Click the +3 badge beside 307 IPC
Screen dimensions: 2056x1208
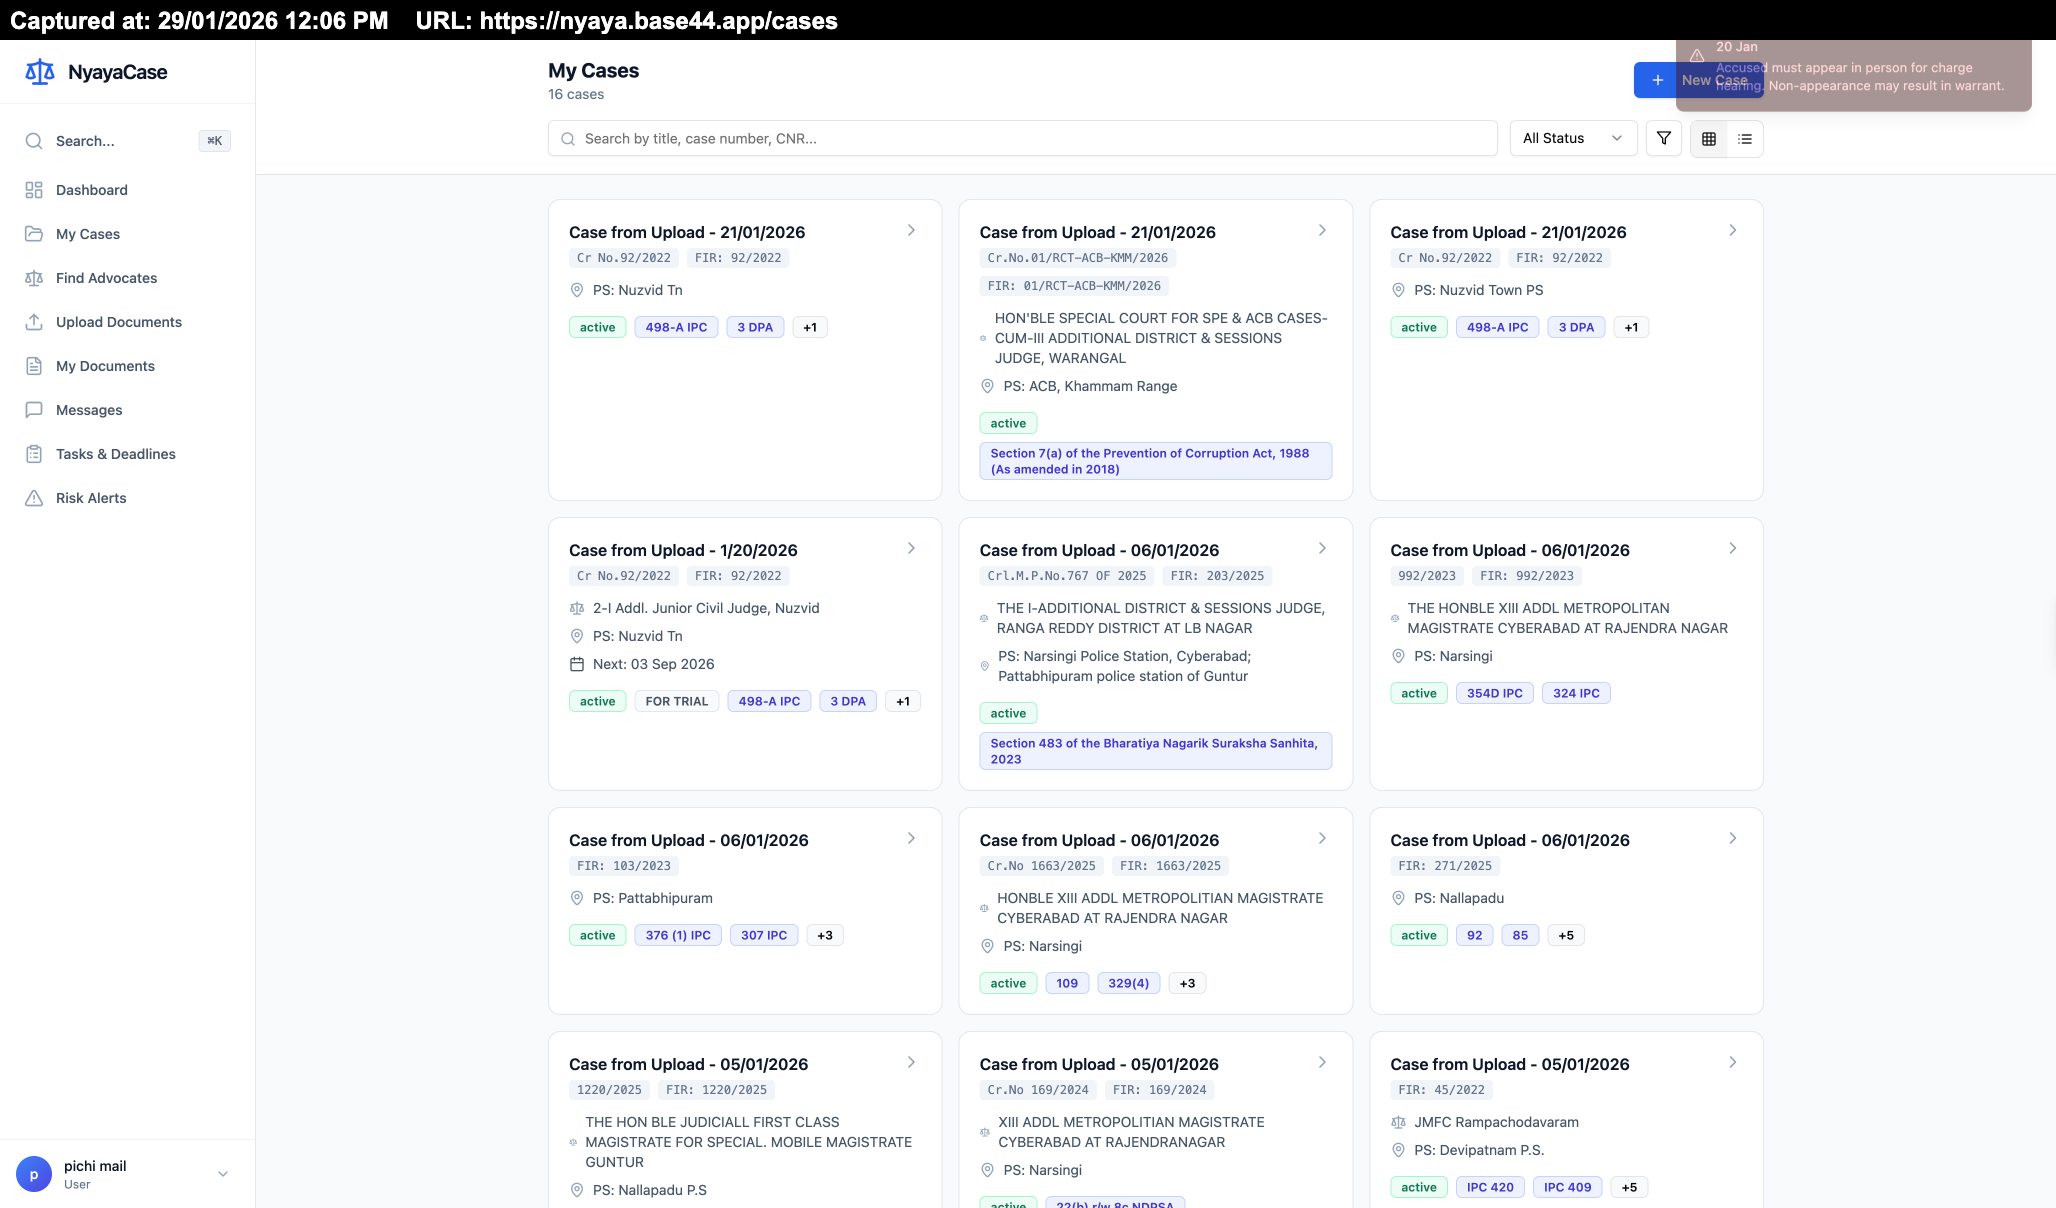(825, 935)
